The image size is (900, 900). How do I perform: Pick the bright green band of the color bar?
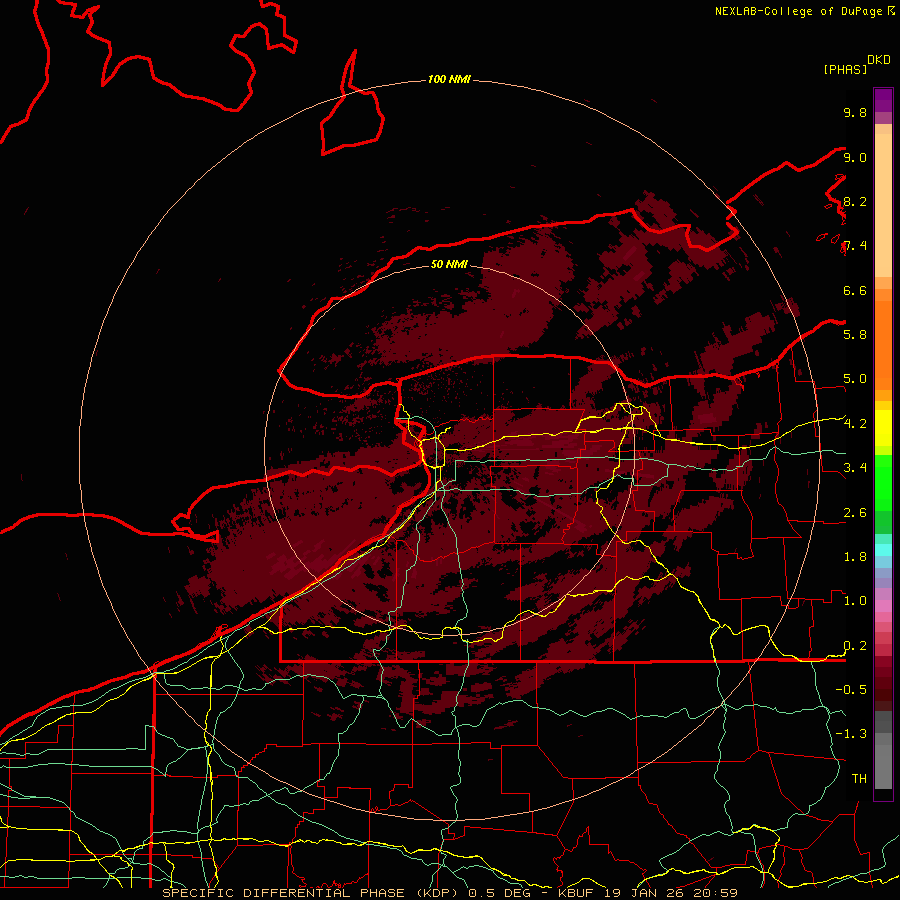point(883,482)
